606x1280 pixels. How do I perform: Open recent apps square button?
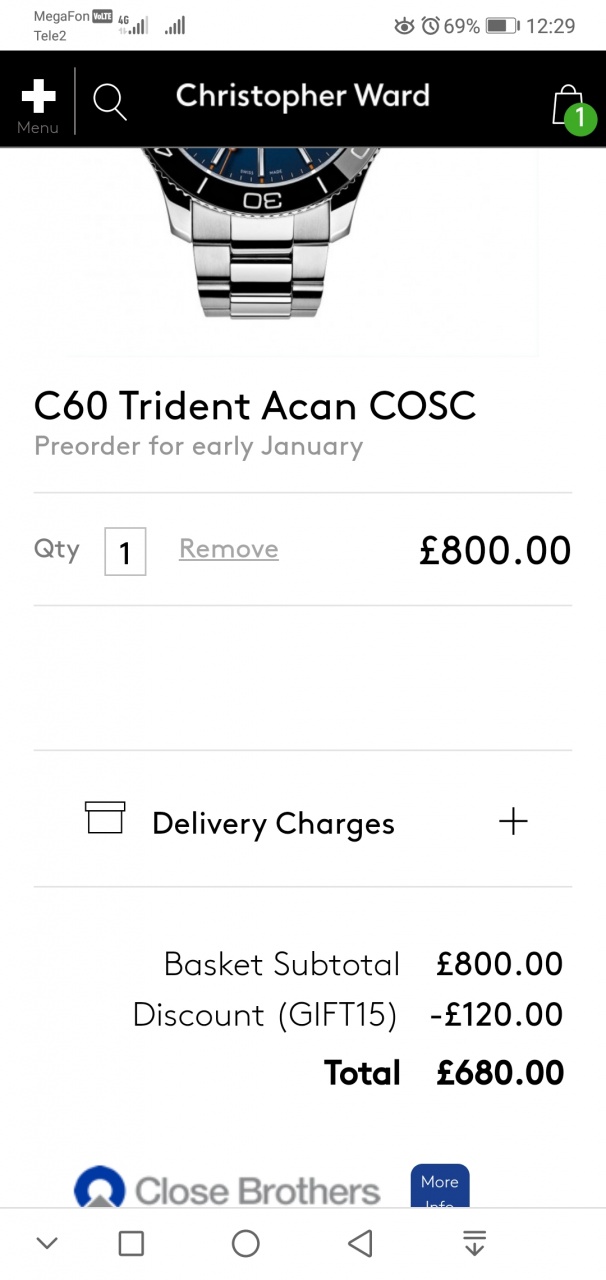tap(131, 1243)
